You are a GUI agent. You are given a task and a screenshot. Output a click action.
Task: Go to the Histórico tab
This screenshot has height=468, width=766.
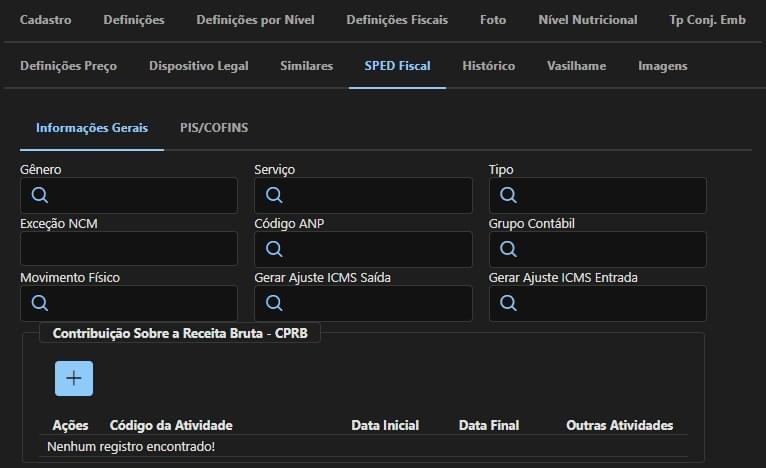pos(489,66)
